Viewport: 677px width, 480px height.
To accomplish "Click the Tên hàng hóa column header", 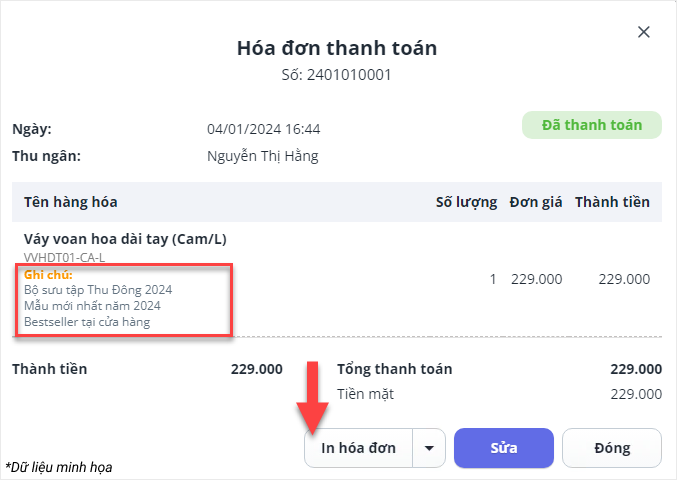I will (x=71, y=202).
